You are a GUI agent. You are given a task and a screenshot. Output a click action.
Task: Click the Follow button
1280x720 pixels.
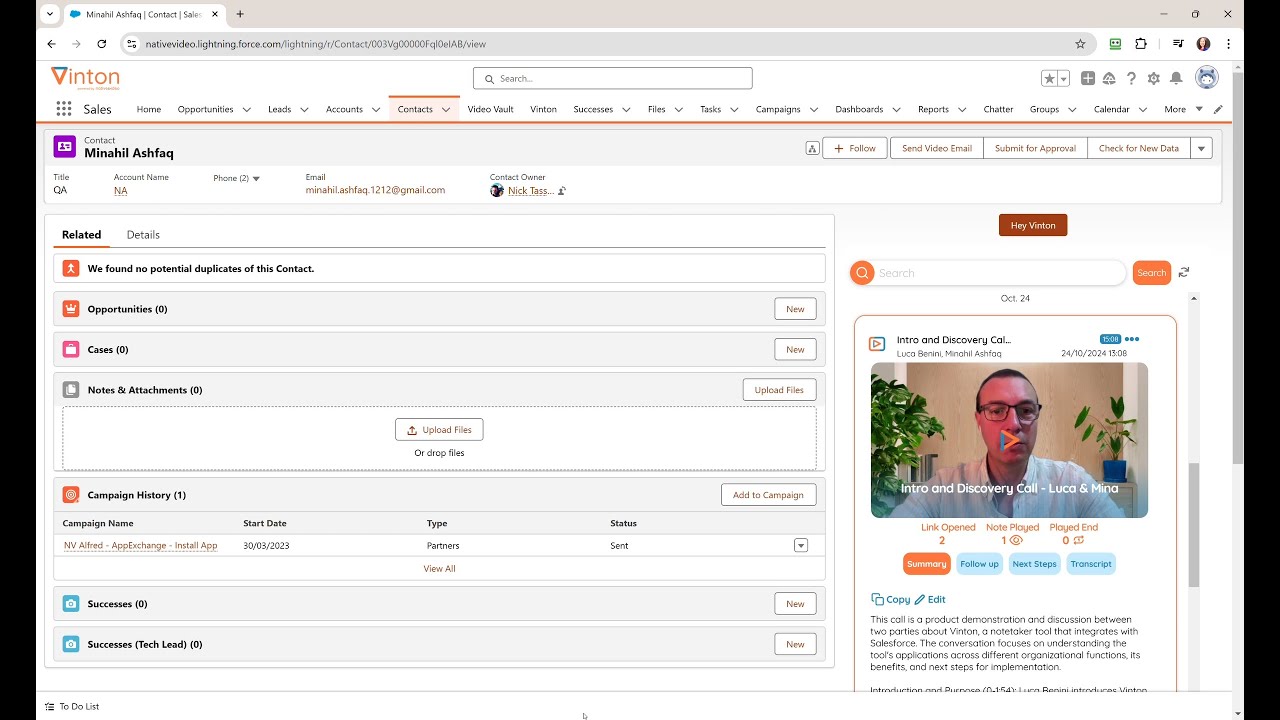click(x=855, y=148)
